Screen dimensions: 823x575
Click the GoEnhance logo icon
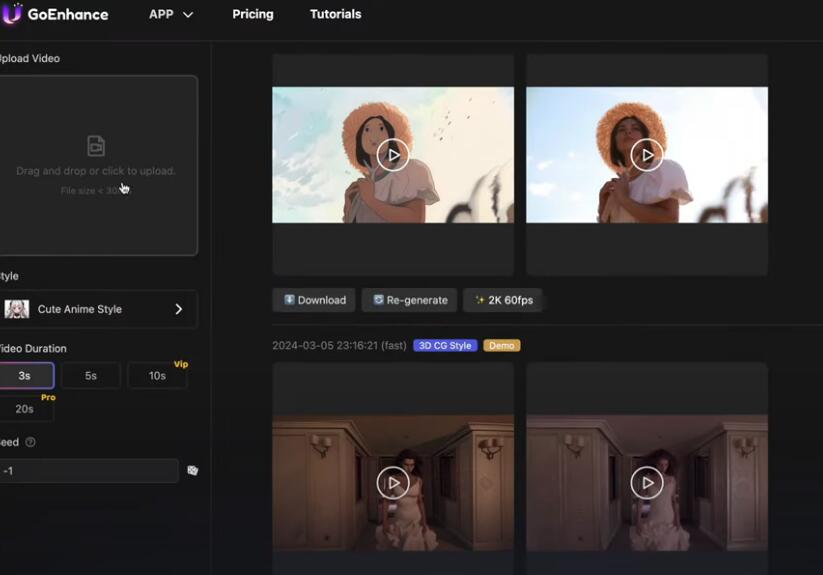[11, 14]
